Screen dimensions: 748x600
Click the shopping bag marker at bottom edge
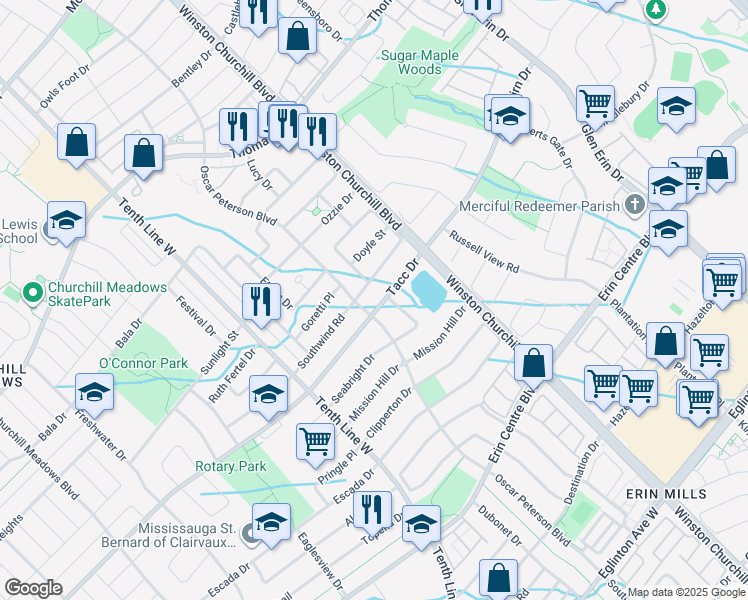pyautogui.click(x=498, y=579)
